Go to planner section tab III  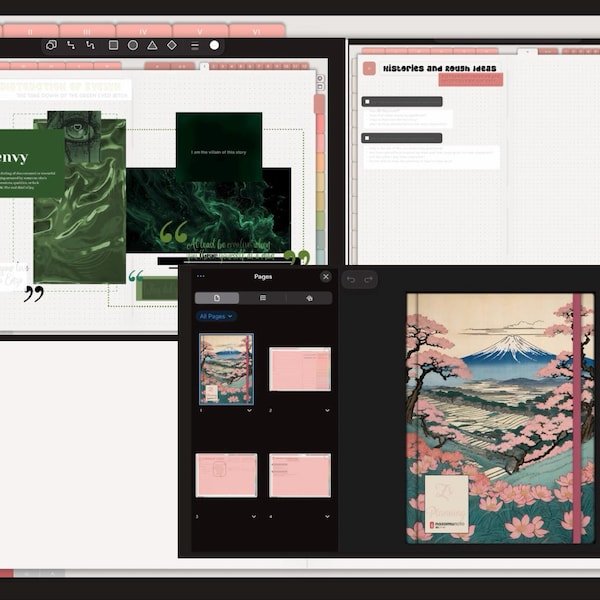87,31
